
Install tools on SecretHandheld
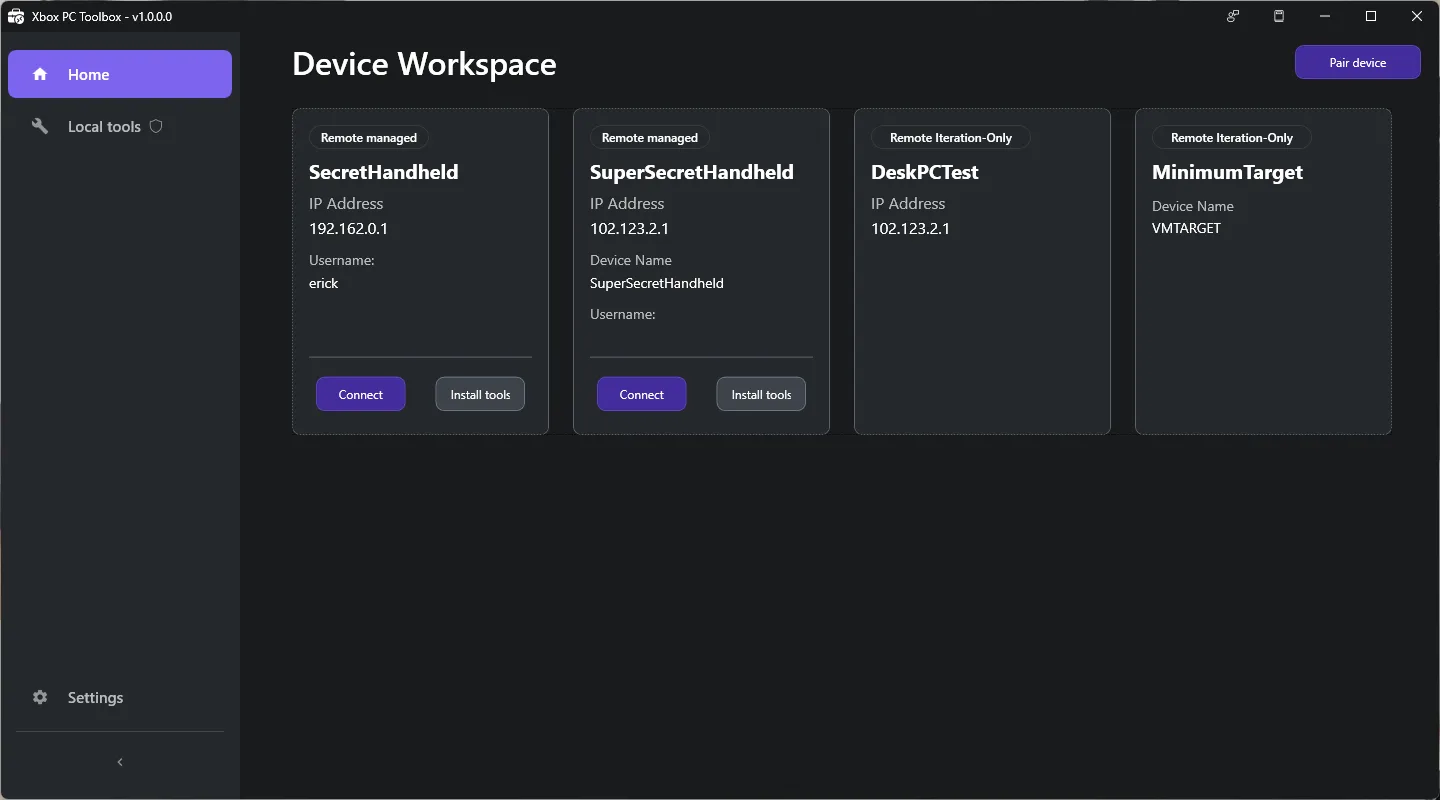(x=480, y=394)
